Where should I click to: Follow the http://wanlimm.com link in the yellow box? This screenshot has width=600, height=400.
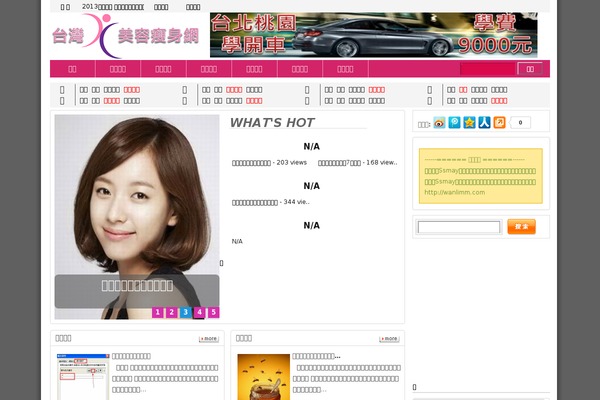coord(455,193)
